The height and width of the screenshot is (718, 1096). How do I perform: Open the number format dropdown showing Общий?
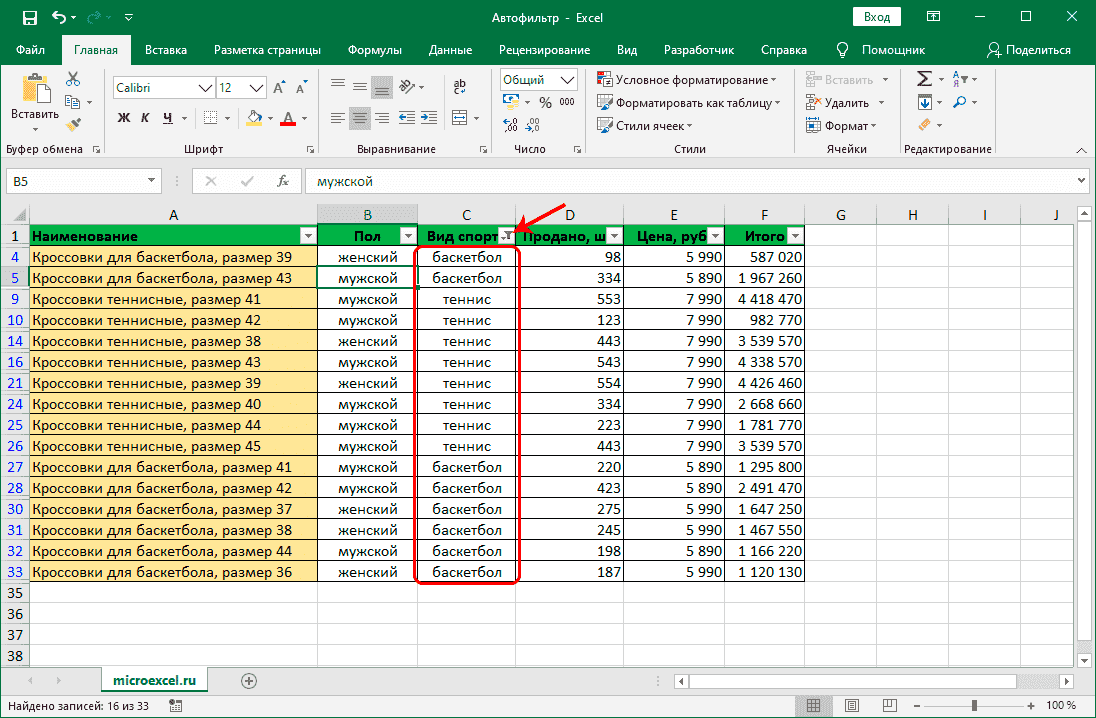(x=568, y=79)
